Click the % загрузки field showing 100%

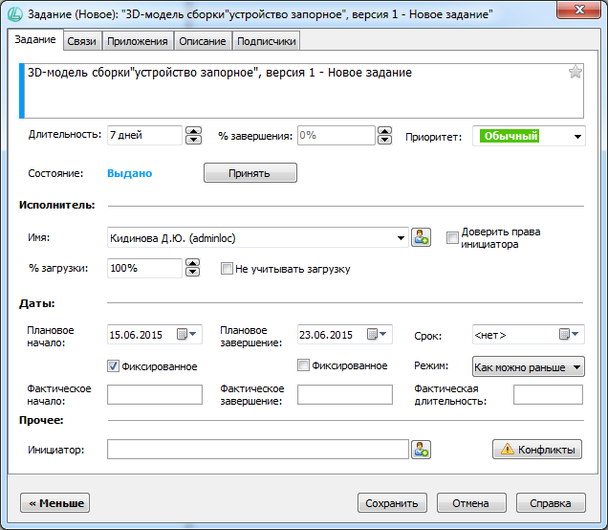click(145, 268)
